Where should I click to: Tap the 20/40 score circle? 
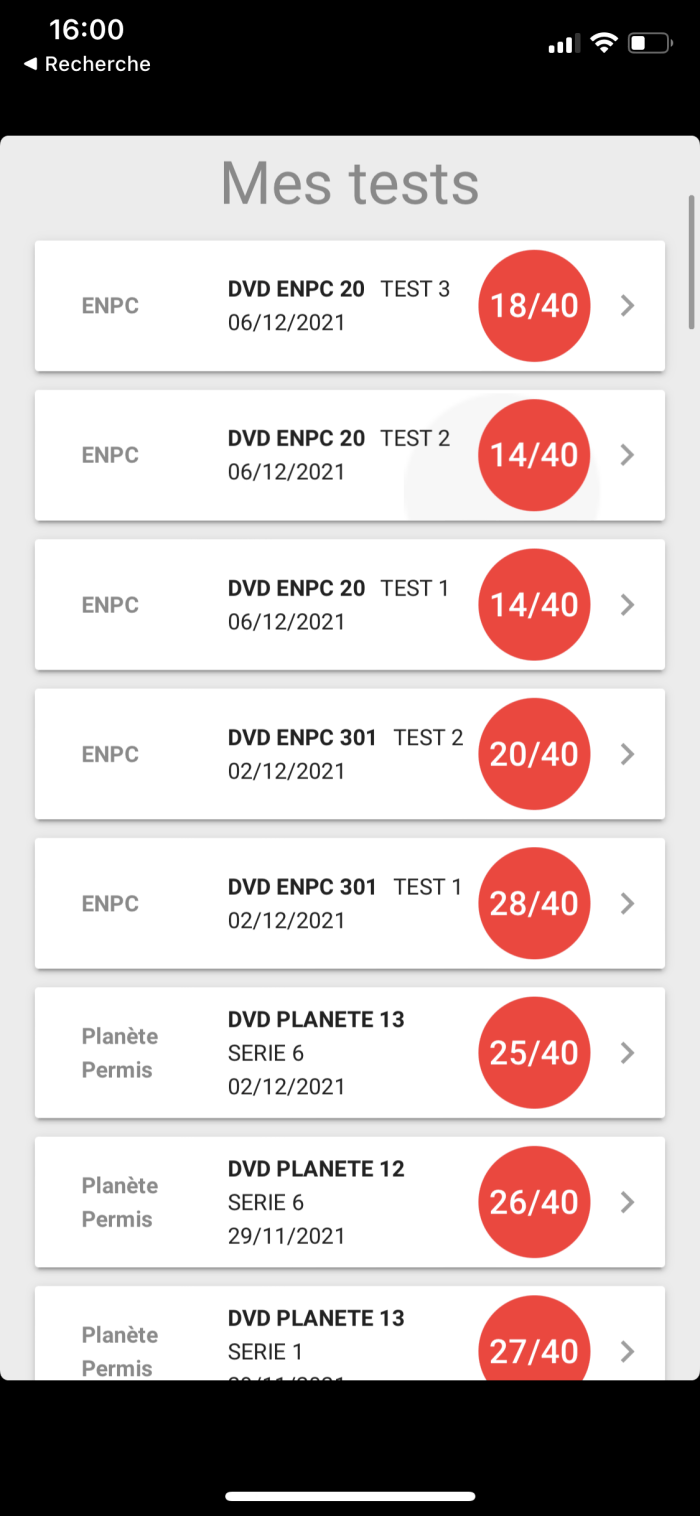tap(534, 754)
